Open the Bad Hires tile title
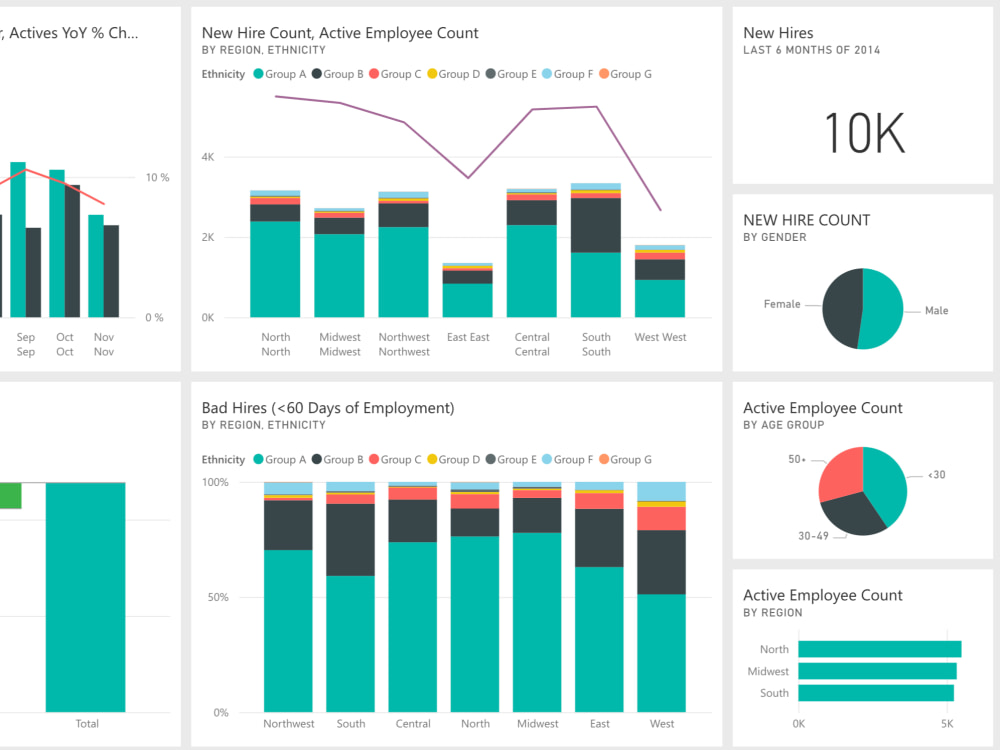 (327, 407)
